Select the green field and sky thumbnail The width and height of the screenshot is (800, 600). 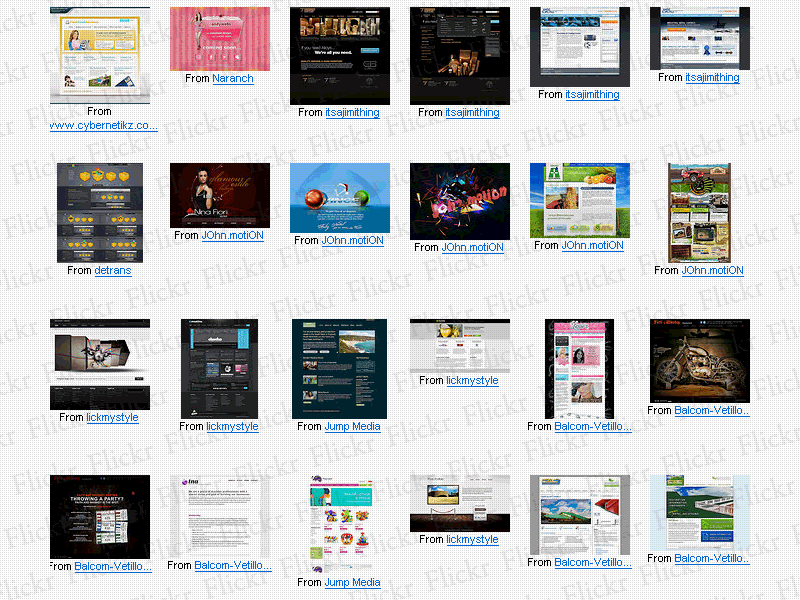click(580, 200)
